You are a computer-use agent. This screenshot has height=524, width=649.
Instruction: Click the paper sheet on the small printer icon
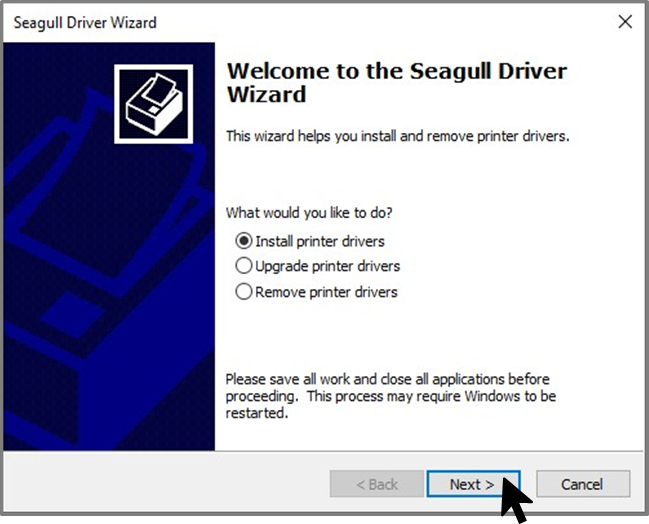[159, 88]
